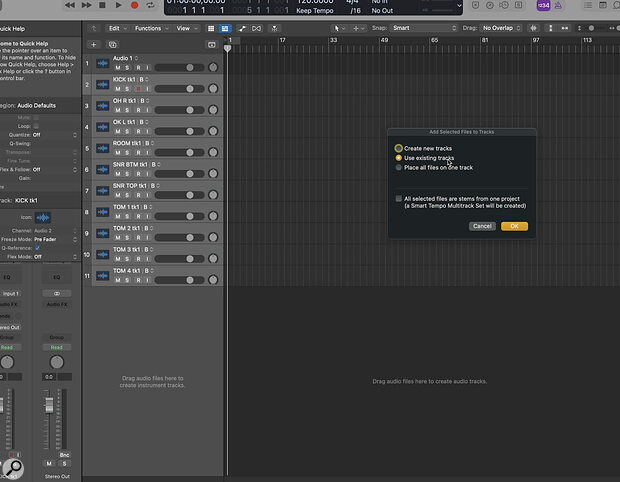The image size is (620, 482).
Task: Click the Fast Forward transport button
Action: (x=86, y=5)
